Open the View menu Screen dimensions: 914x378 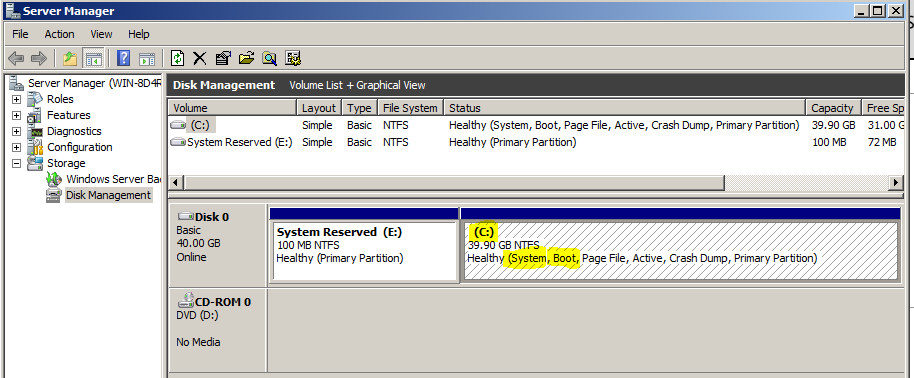(101, 34)
